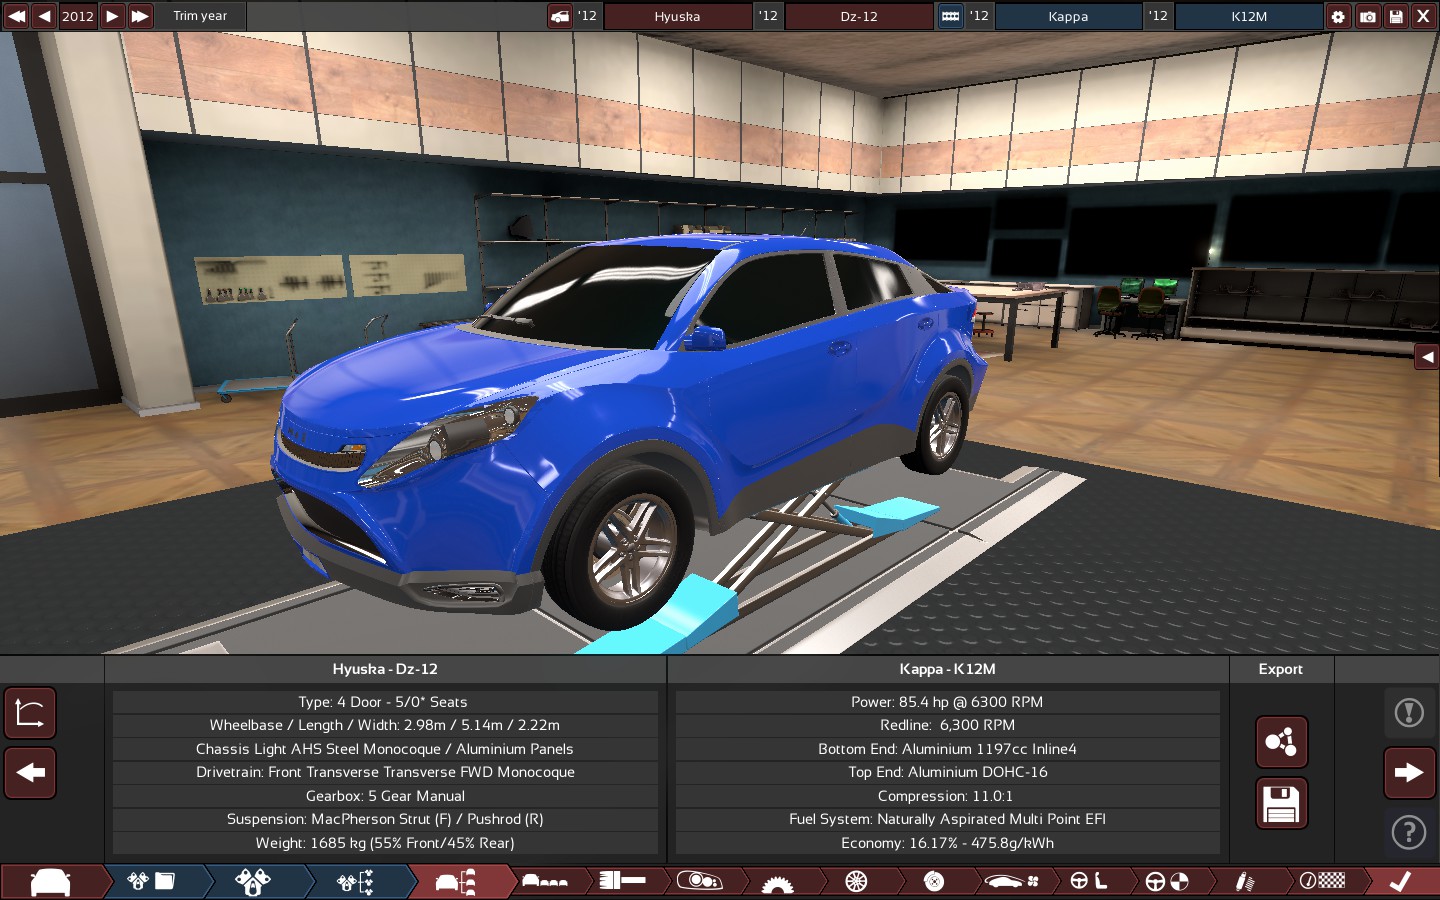
Task: Open the interior steering and seat tab
Action: pyautogui.click(x=1089, y=882)
